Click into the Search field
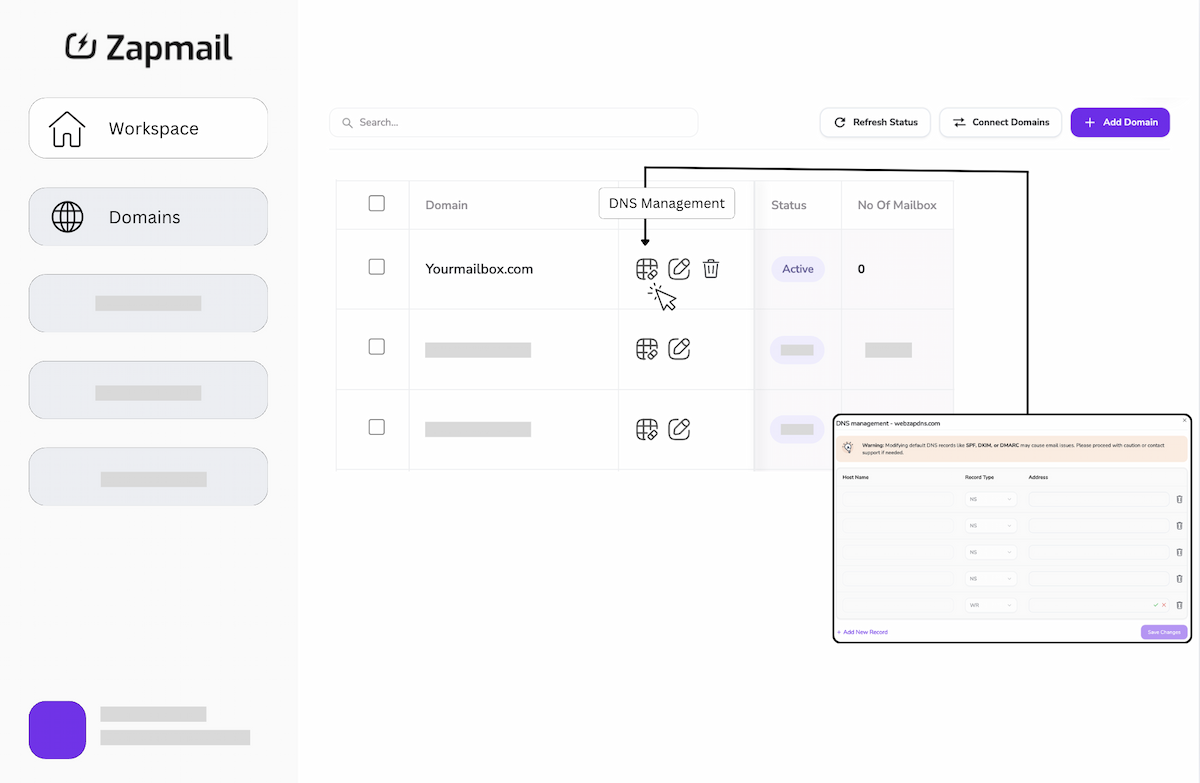Viewport: 1200px width, 783px height. pyautogui.click(x=514, y=122)
